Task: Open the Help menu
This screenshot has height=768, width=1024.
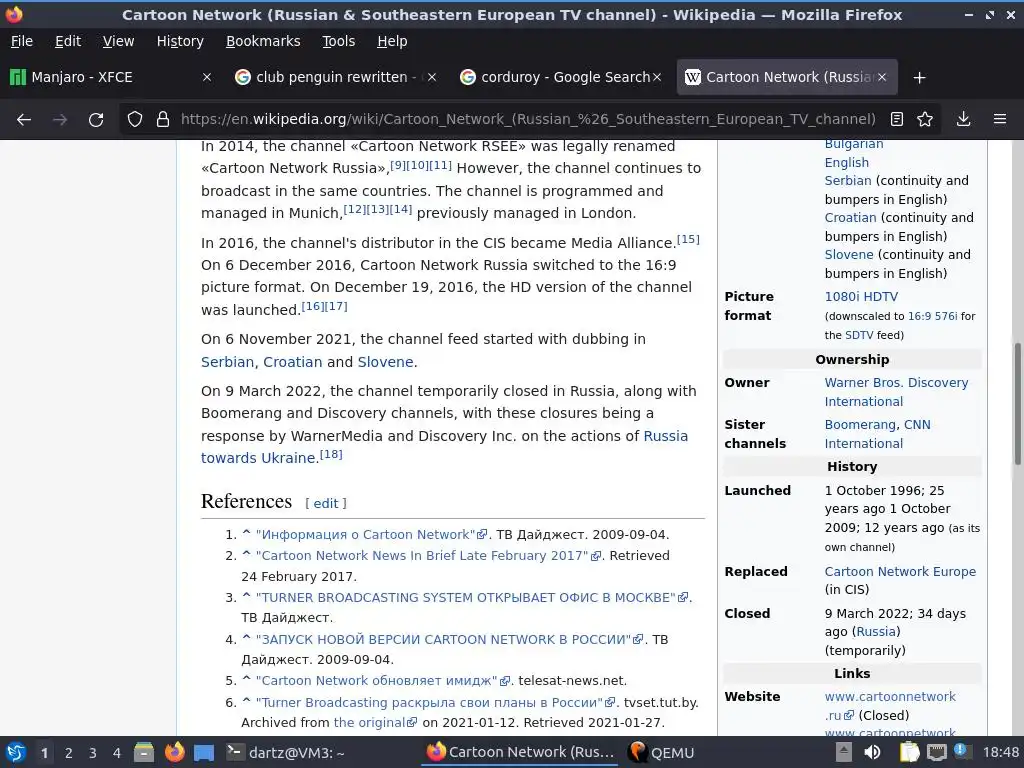Action: pyautogui.click(x=392, y=41)
